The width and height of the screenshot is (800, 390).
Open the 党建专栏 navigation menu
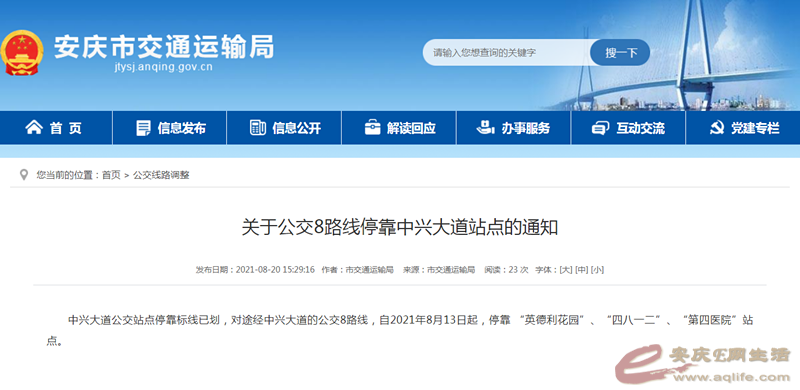(743, 128)
